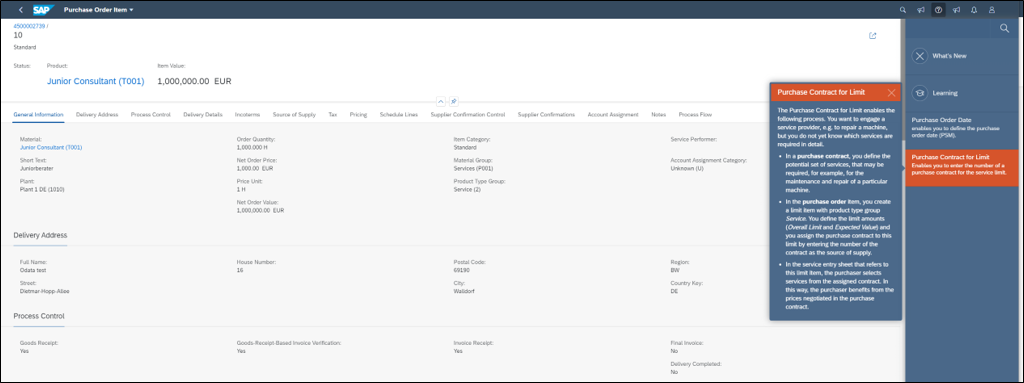Click the Unknown (U) account assignment category
This screenshot has width=1024, height=383.
click(x=687, y=169)
